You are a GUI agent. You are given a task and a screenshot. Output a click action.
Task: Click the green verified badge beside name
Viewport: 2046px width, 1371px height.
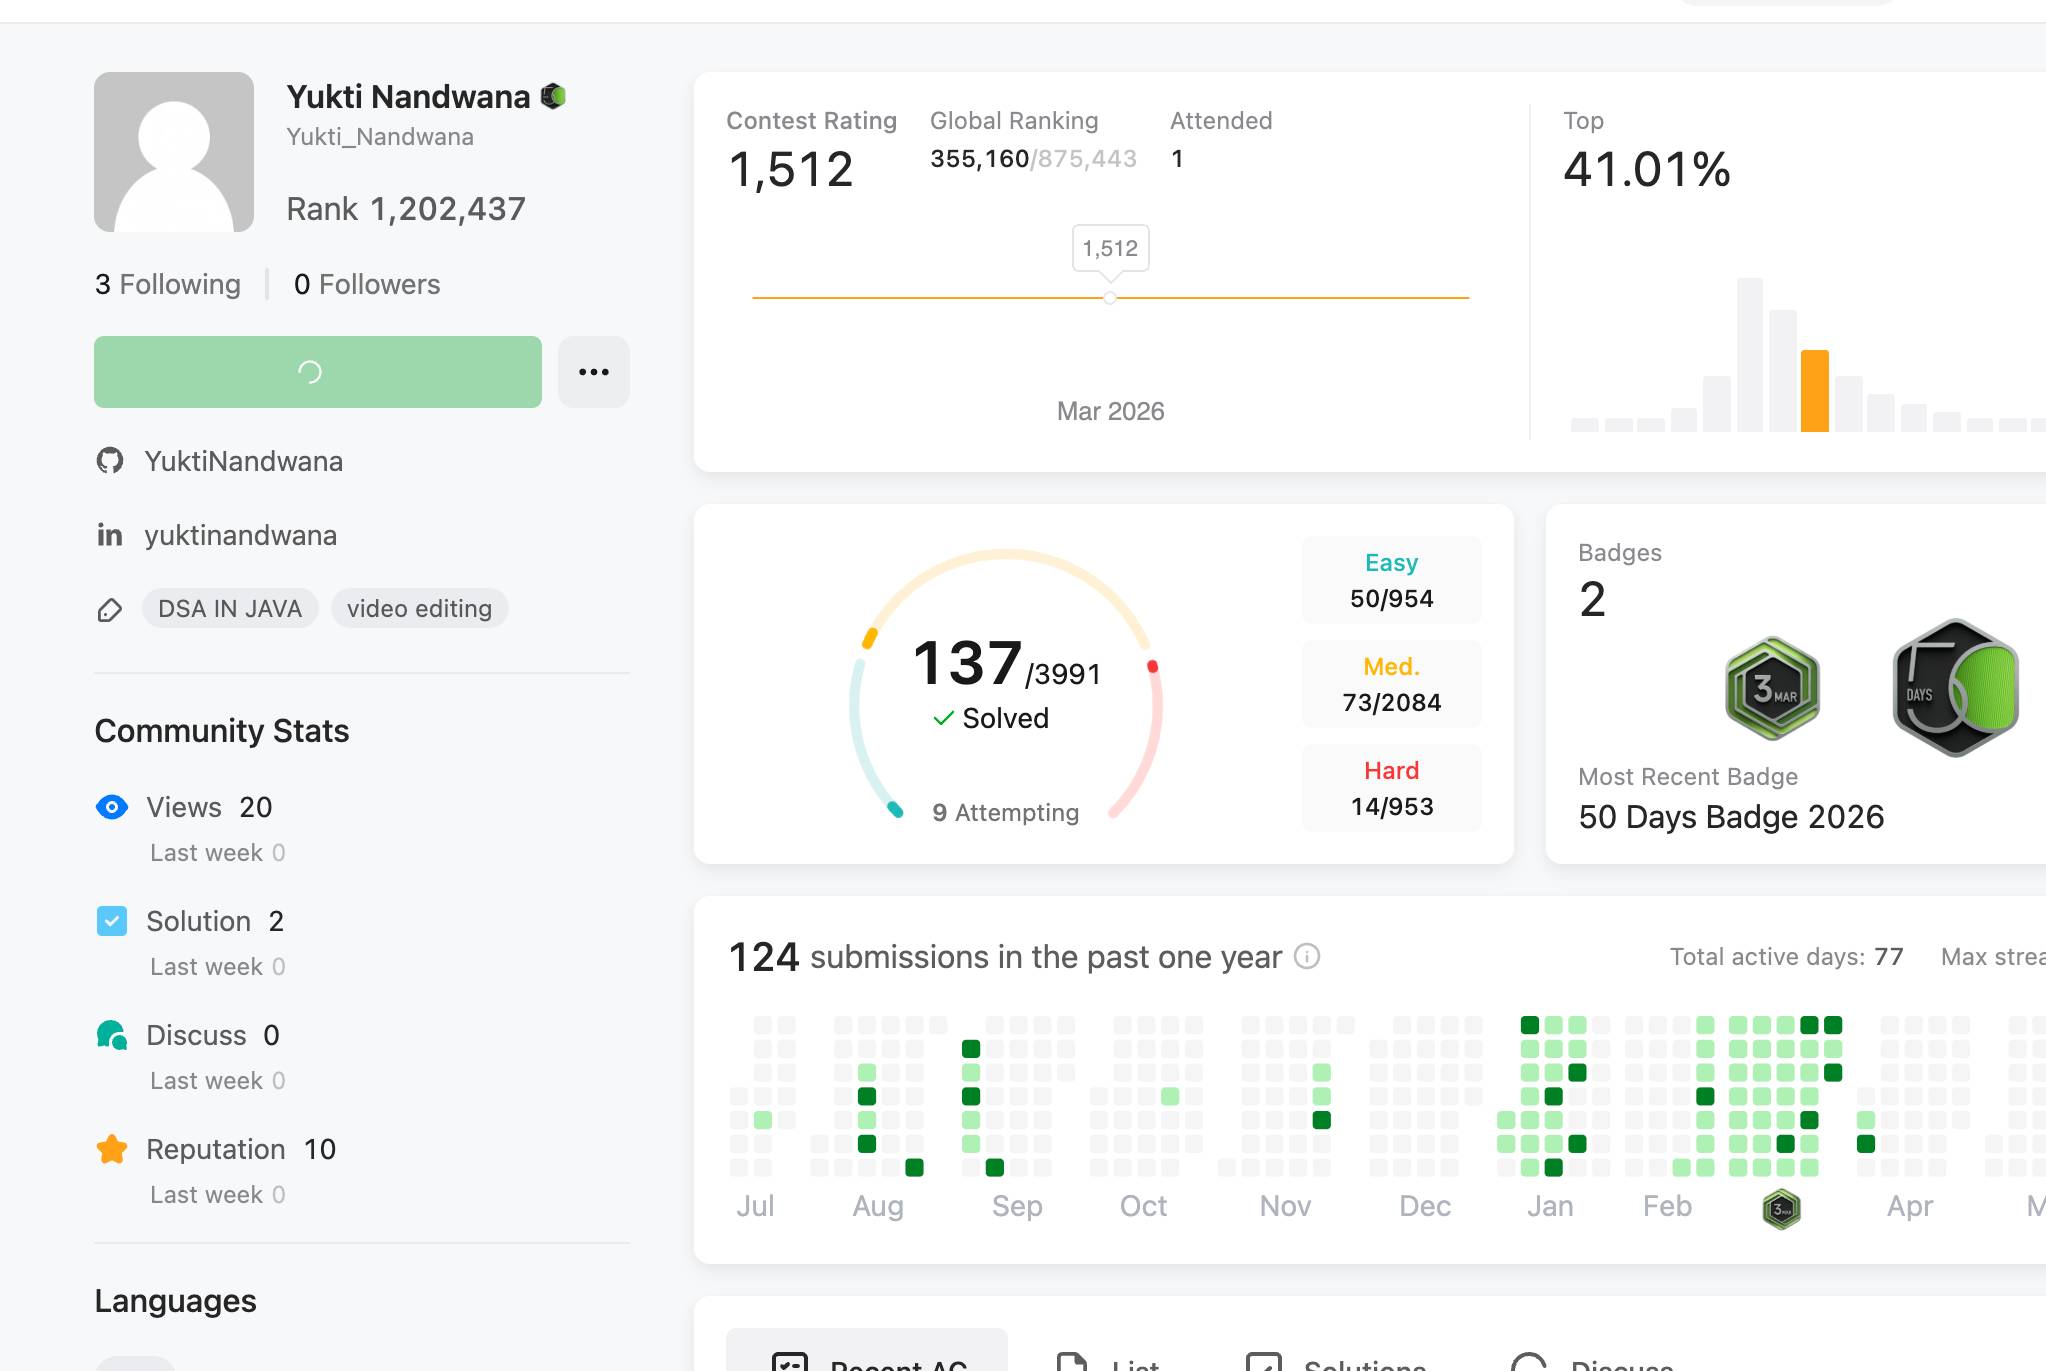pos(553,96)
